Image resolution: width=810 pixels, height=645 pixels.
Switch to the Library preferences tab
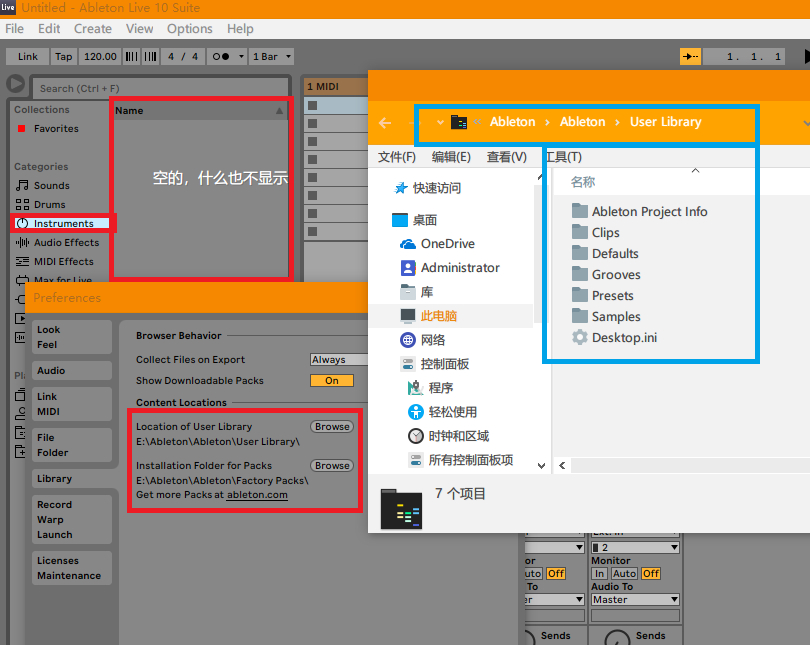[x=72, y=479]
